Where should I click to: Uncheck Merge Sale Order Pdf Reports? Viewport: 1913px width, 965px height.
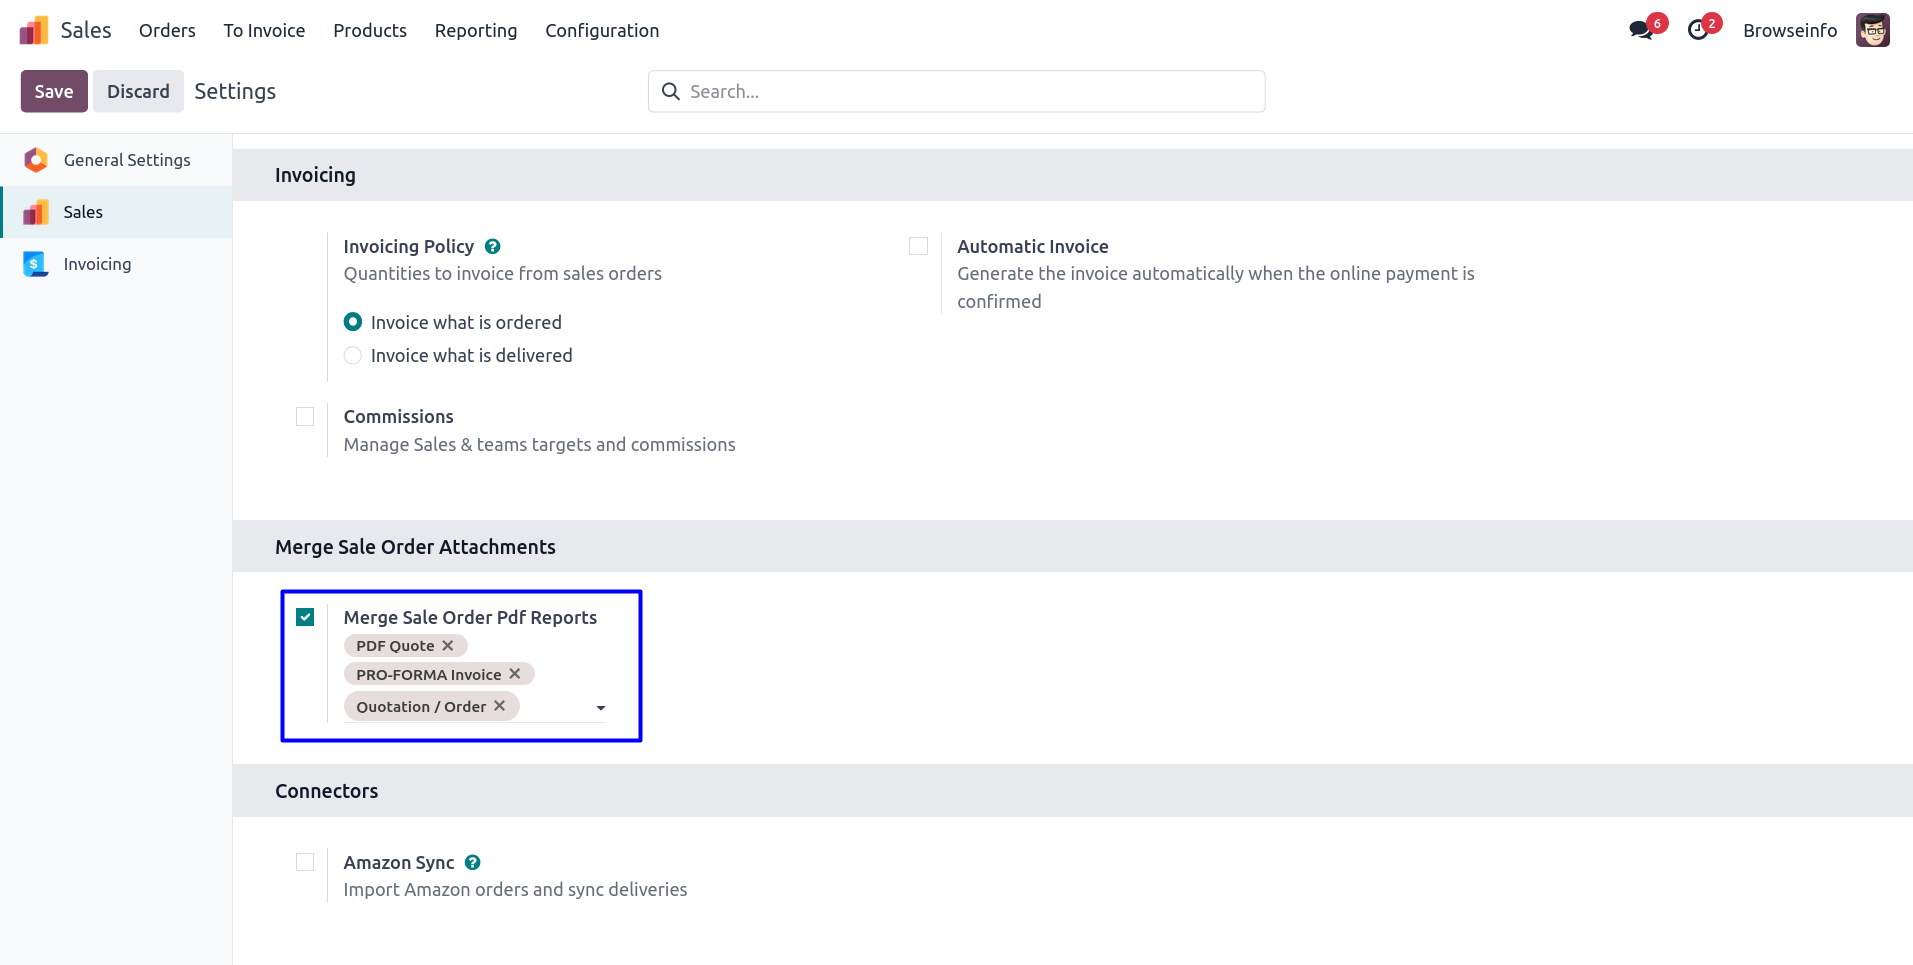click(x=305, y=617)
